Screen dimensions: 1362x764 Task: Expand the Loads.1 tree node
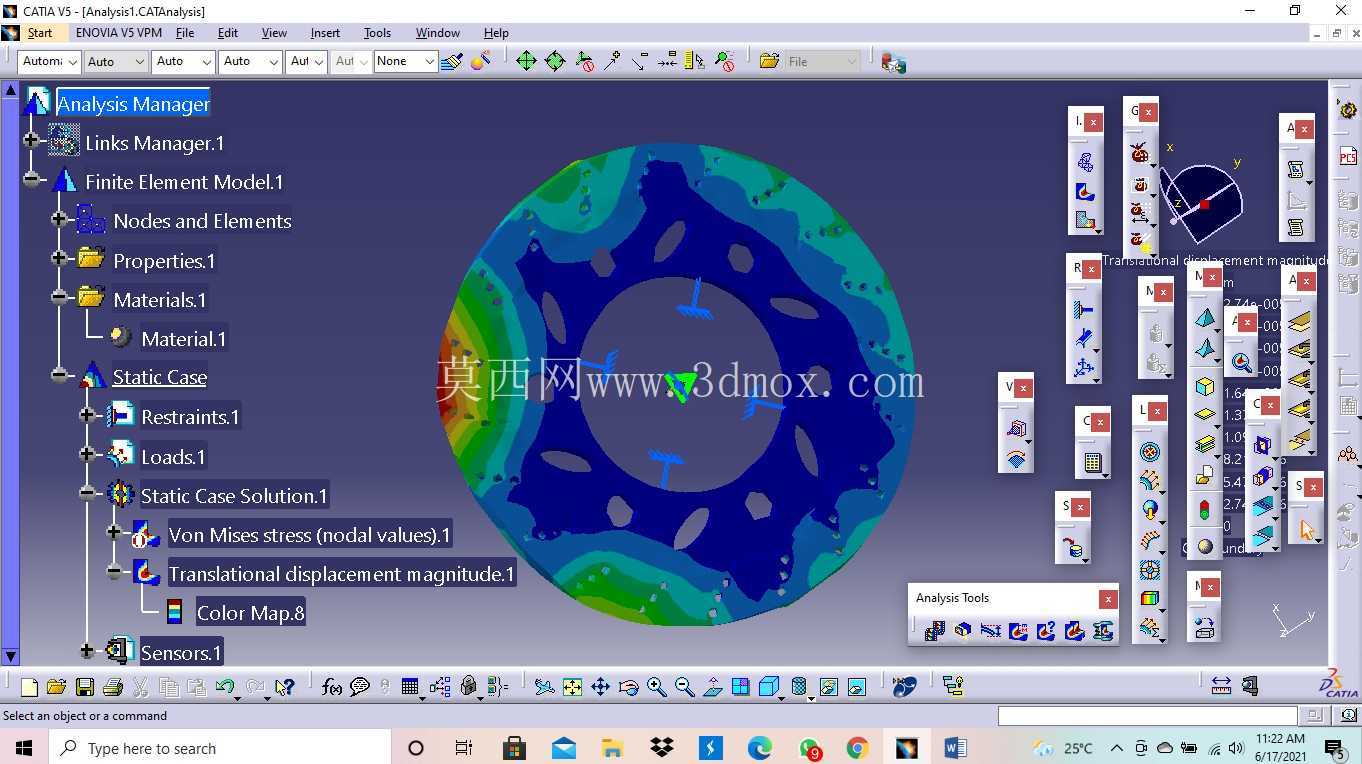pos(87,456)
